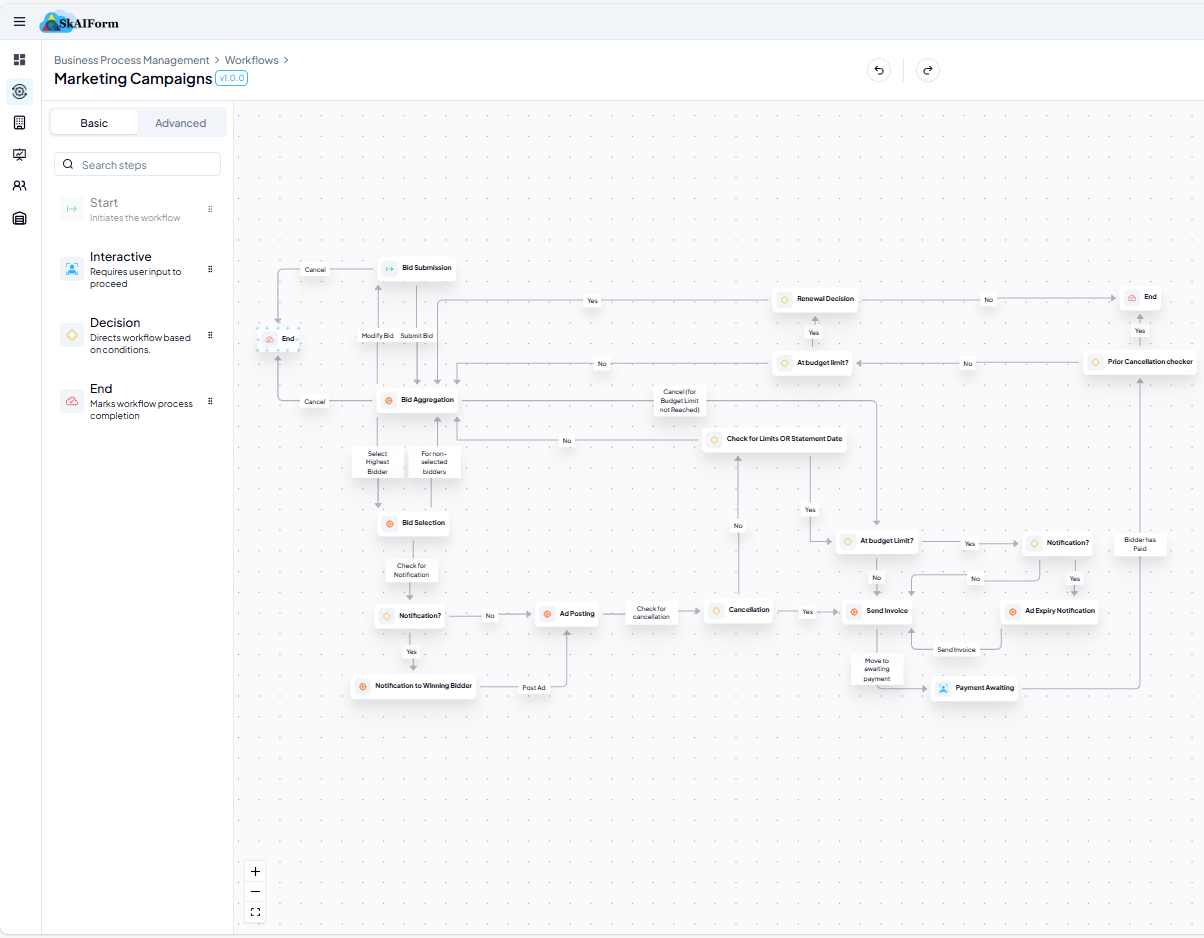Click Business Process Management breadcrumb link
This screenshot has height=938, width=1204.
click(x=131, y=59)
